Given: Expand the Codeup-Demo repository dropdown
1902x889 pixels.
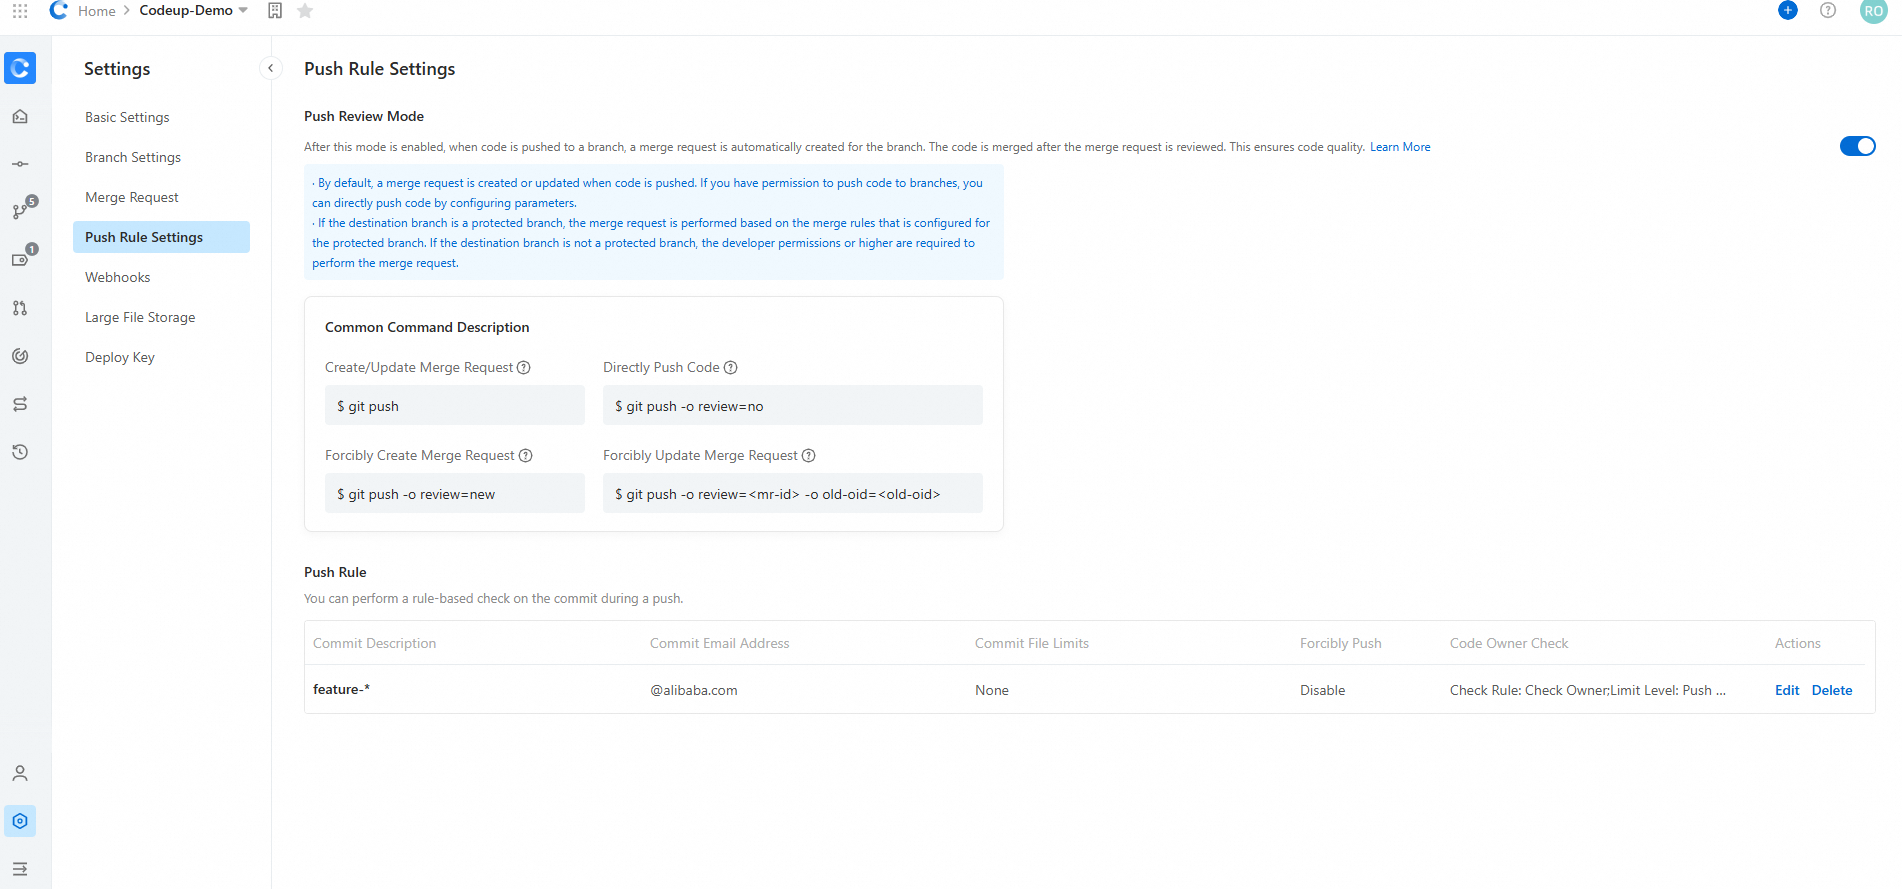Looking at the screenshot, I should click(243, 10).
